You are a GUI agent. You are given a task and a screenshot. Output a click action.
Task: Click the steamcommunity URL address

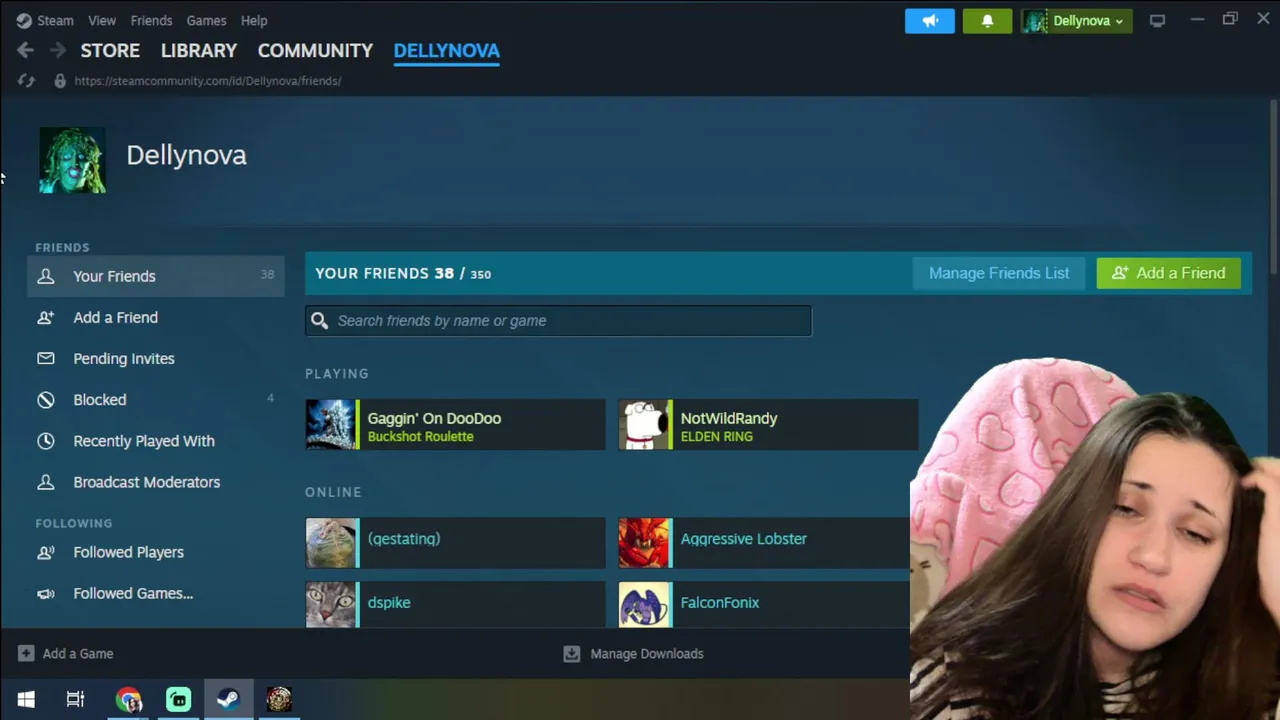(x=208, y=81)
